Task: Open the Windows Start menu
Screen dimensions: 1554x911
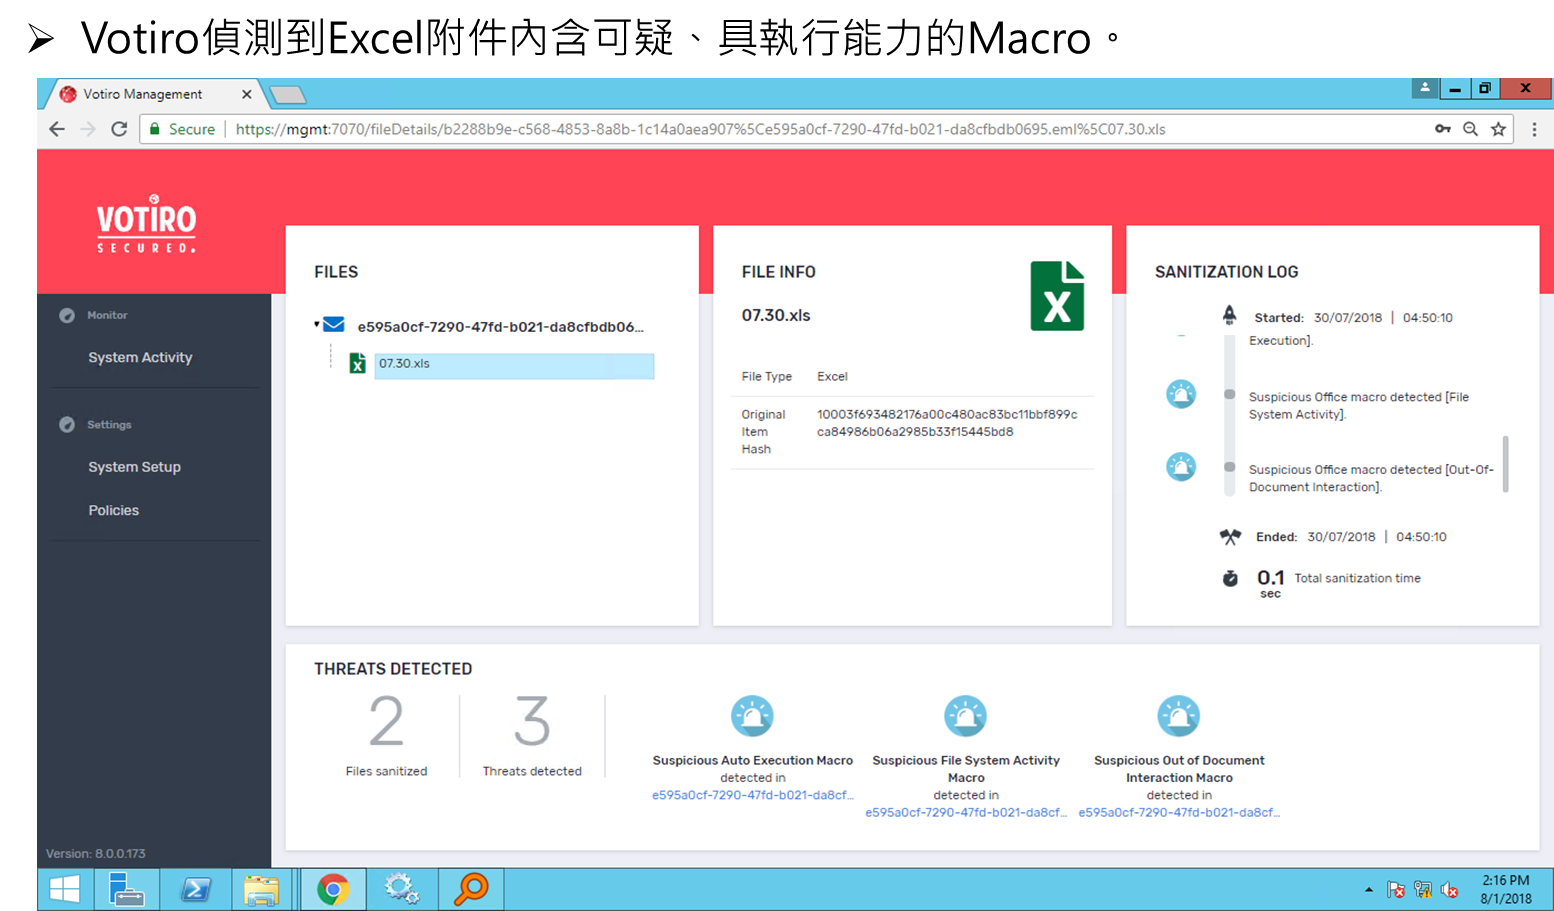Action: pyautogui.click(x=65, y=889)
